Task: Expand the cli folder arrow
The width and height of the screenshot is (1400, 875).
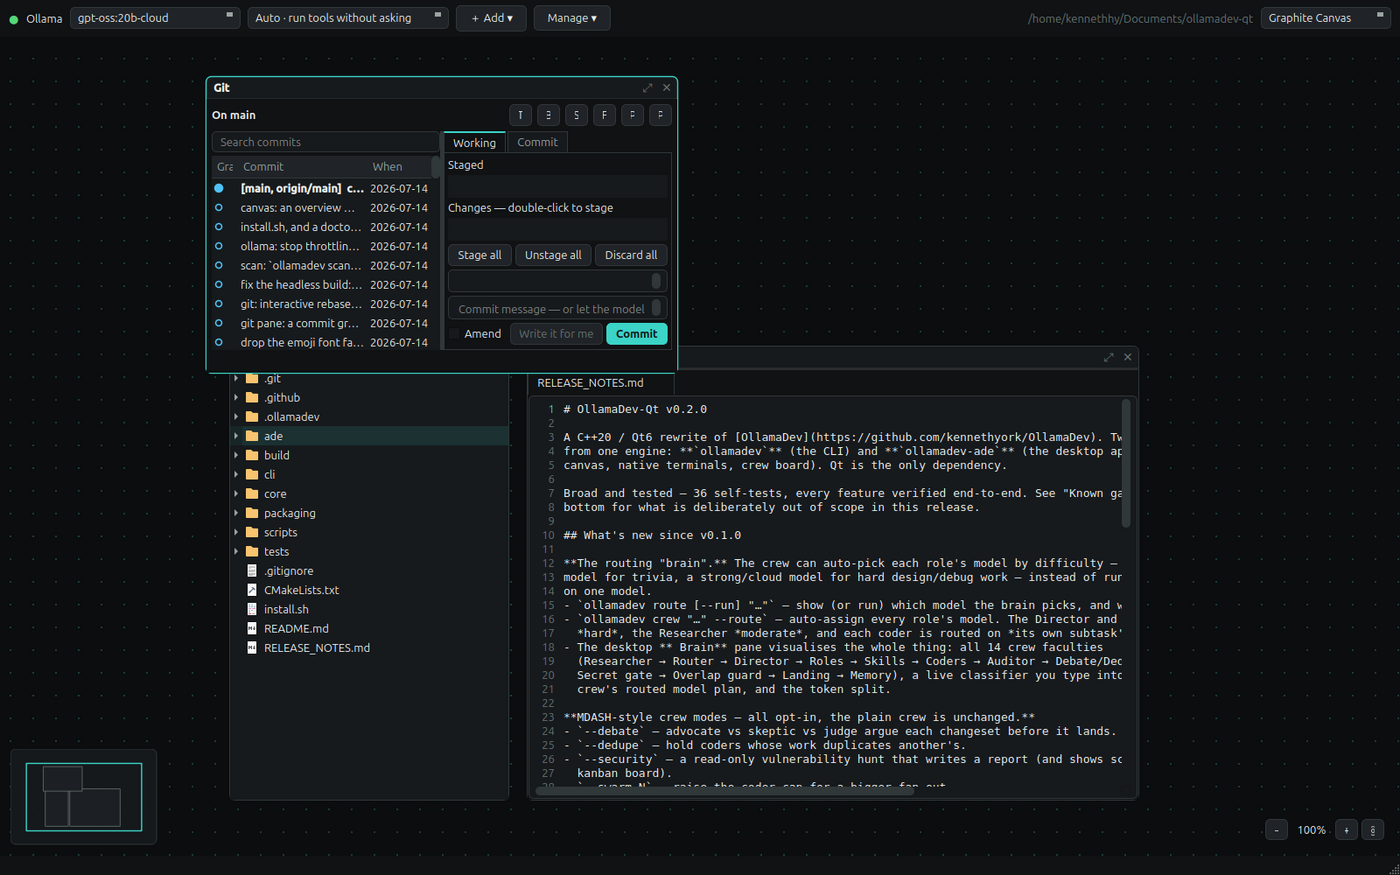Action: click(237, 475)
